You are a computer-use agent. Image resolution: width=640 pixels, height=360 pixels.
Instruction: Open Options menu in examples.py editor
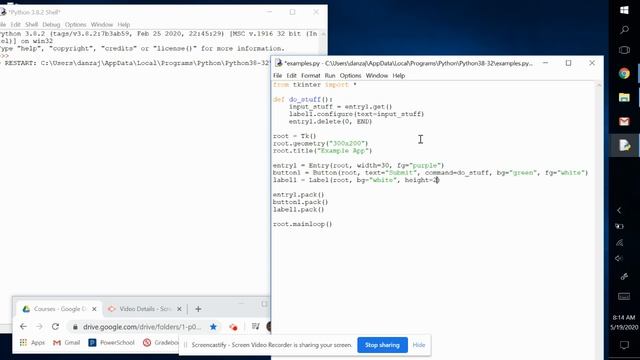[350, 76]
